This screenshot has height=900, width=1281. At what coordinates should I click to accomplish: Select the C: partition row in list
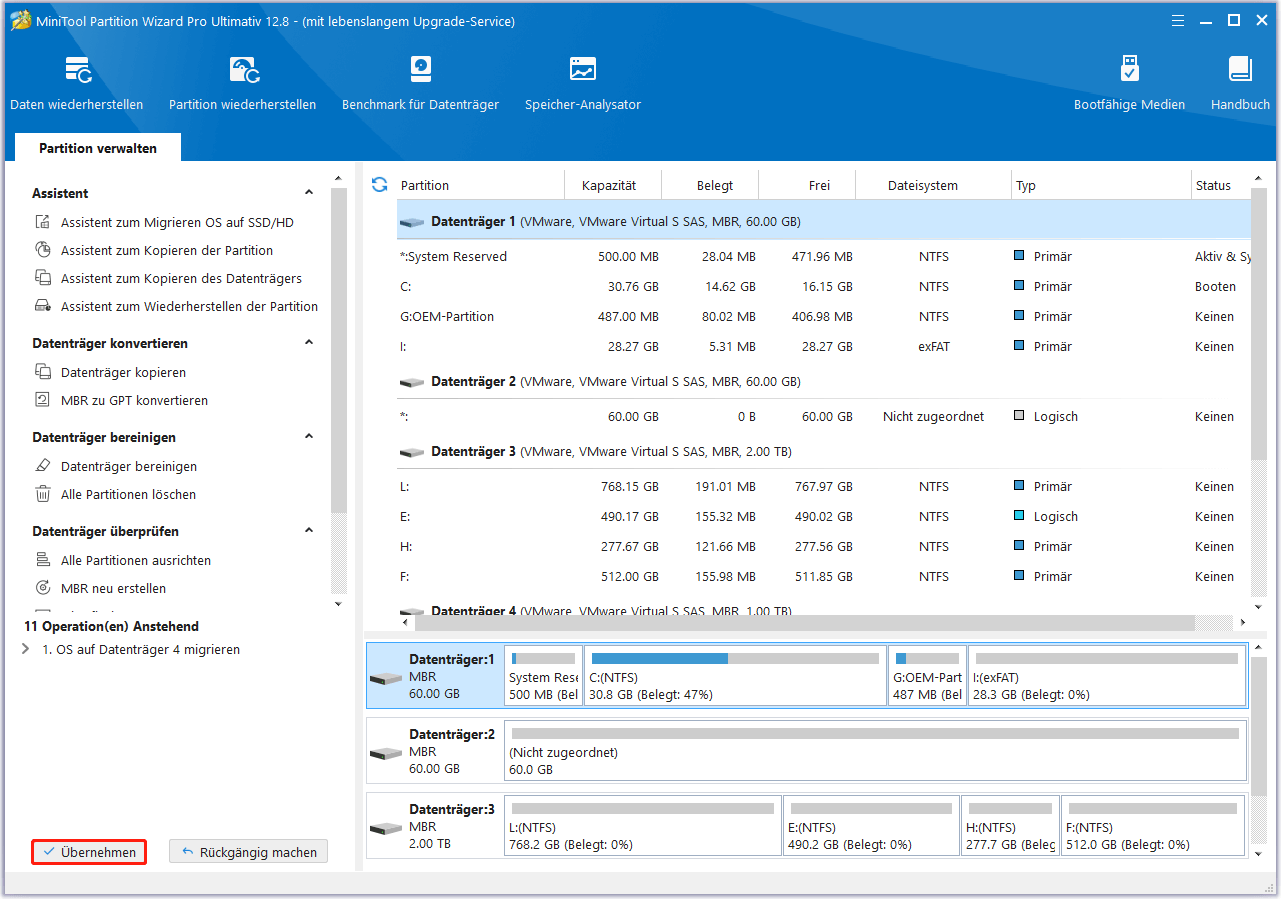pyautogui.click(x=824, y=287)
